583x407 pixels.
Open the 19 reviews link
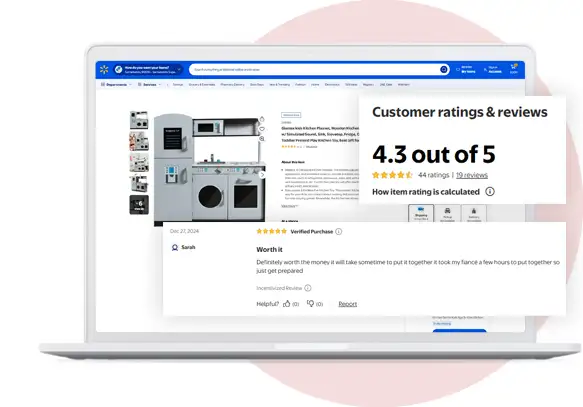pos(472,175)
